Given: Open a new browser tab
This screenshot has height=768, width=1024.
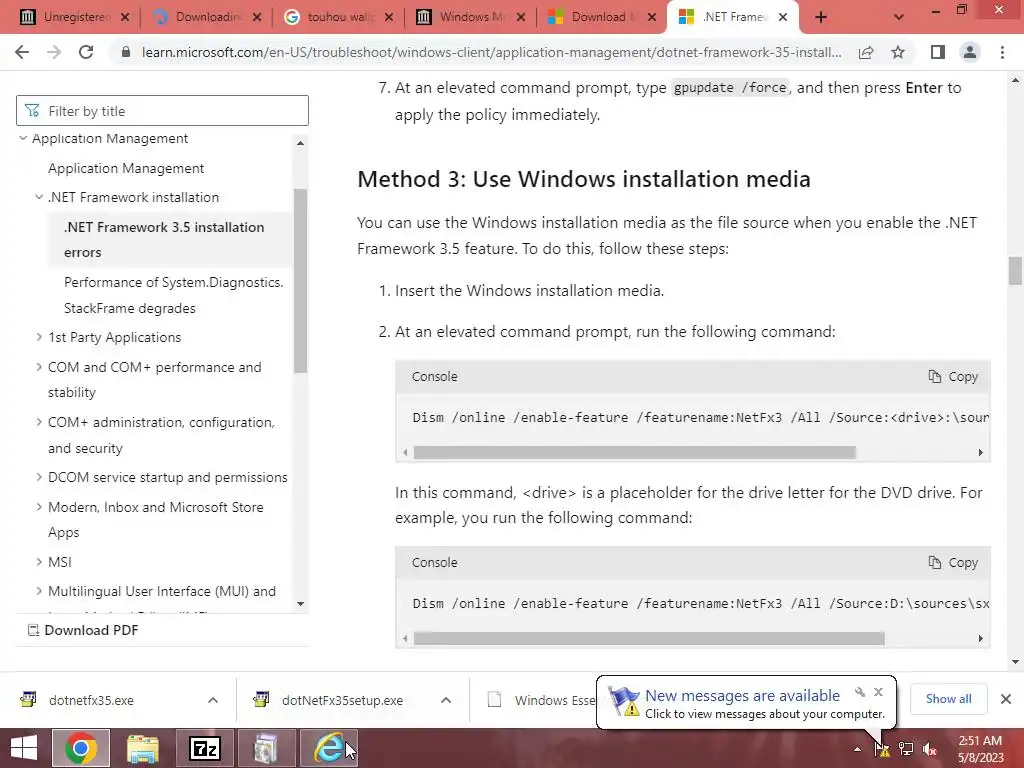Looking at the screenshot, I should coord(821,17).
